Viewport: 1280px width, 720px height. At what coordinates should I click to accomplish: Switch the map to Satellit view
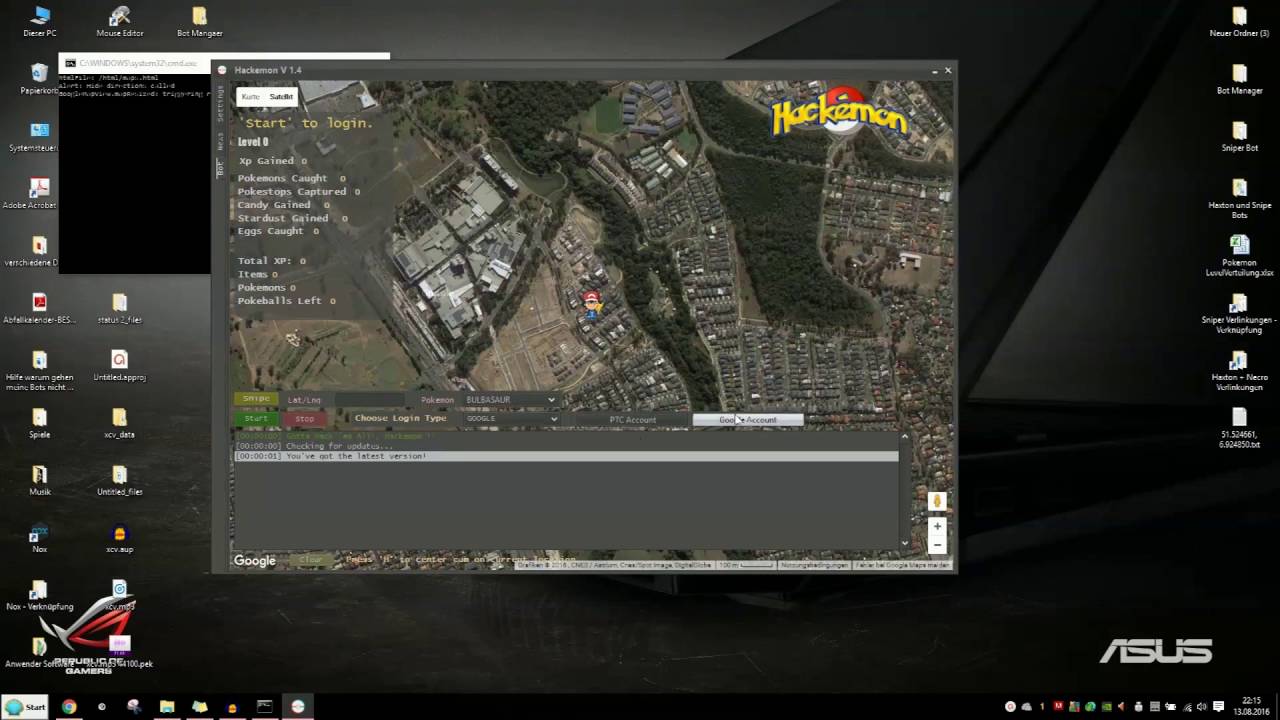281,97
